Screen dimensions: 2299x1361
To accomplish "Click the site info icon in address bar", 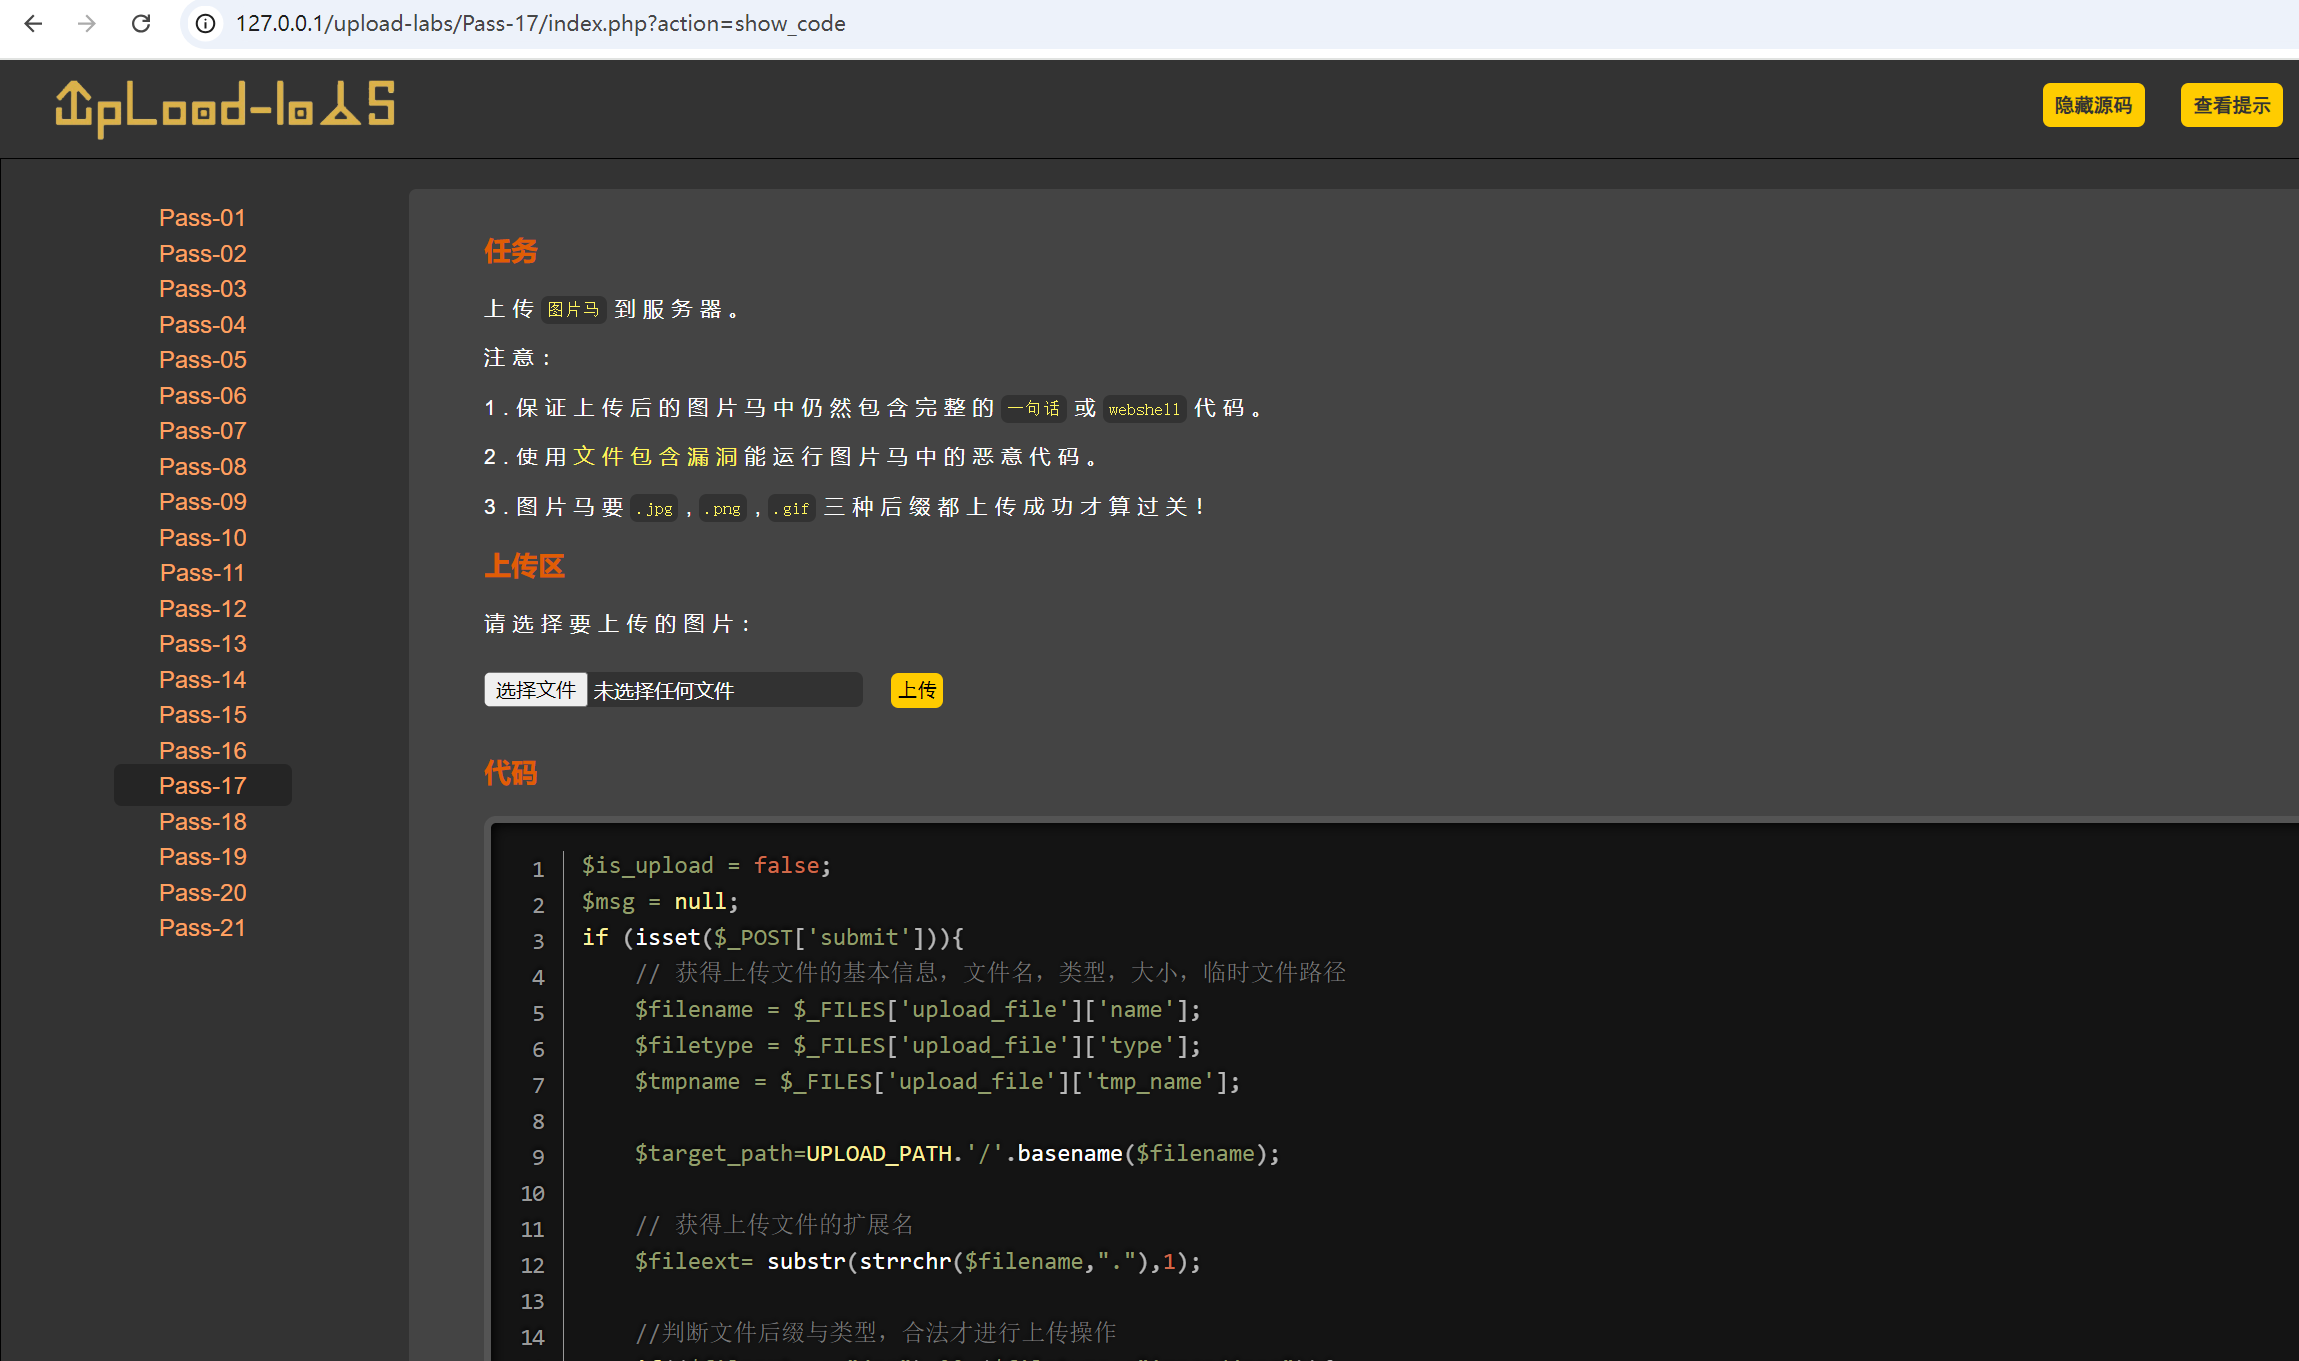I will [205, 23].
